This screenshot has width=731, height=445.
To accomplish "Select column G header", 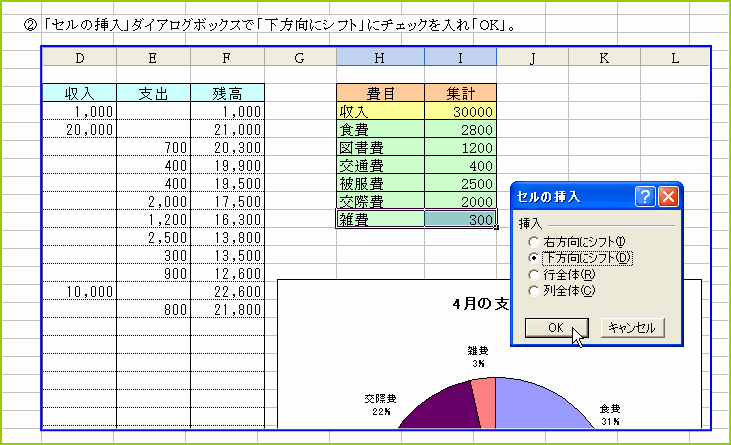I will click(300, 58).
